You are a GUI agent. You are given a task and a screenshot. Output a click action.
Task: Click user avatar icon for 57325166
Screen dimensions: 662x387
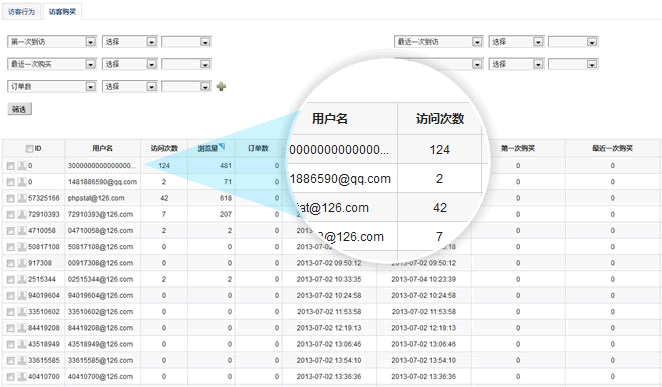22,198
